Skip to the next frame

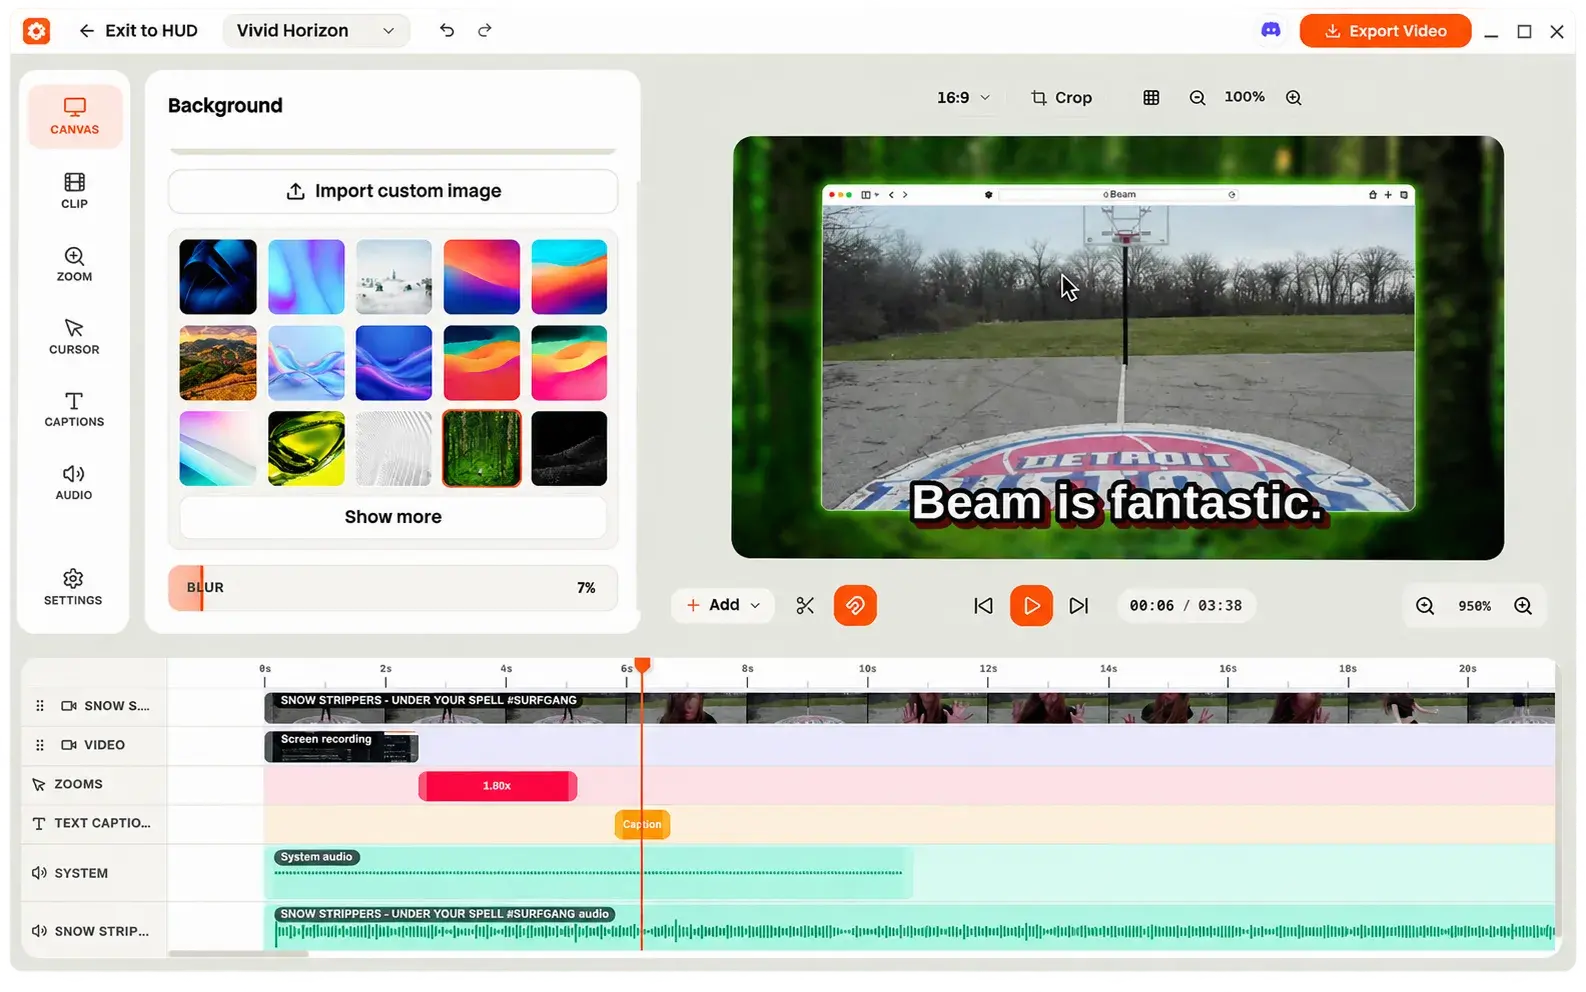coord(1078,606)
